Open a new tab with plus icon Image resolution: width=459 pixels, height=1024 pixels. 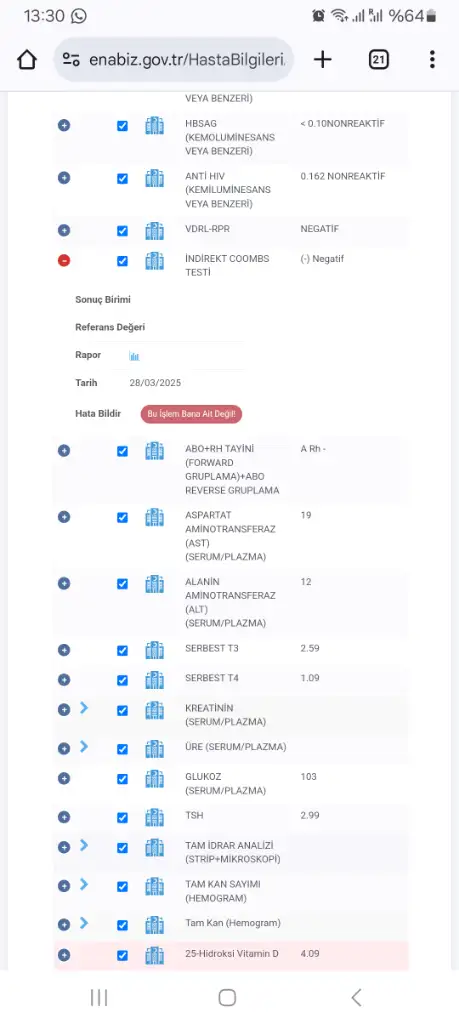323,60
